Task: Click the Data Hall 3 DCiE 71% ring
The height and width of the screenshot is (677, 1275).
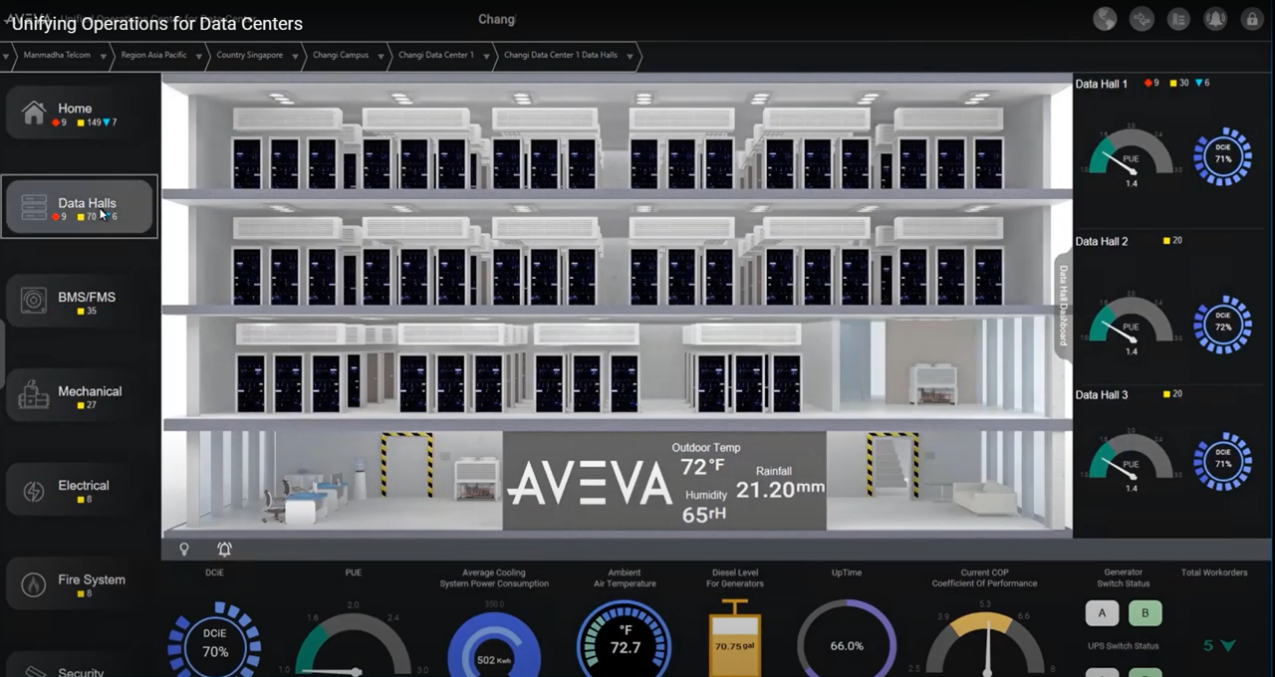Action: (x=1222, y=461)
